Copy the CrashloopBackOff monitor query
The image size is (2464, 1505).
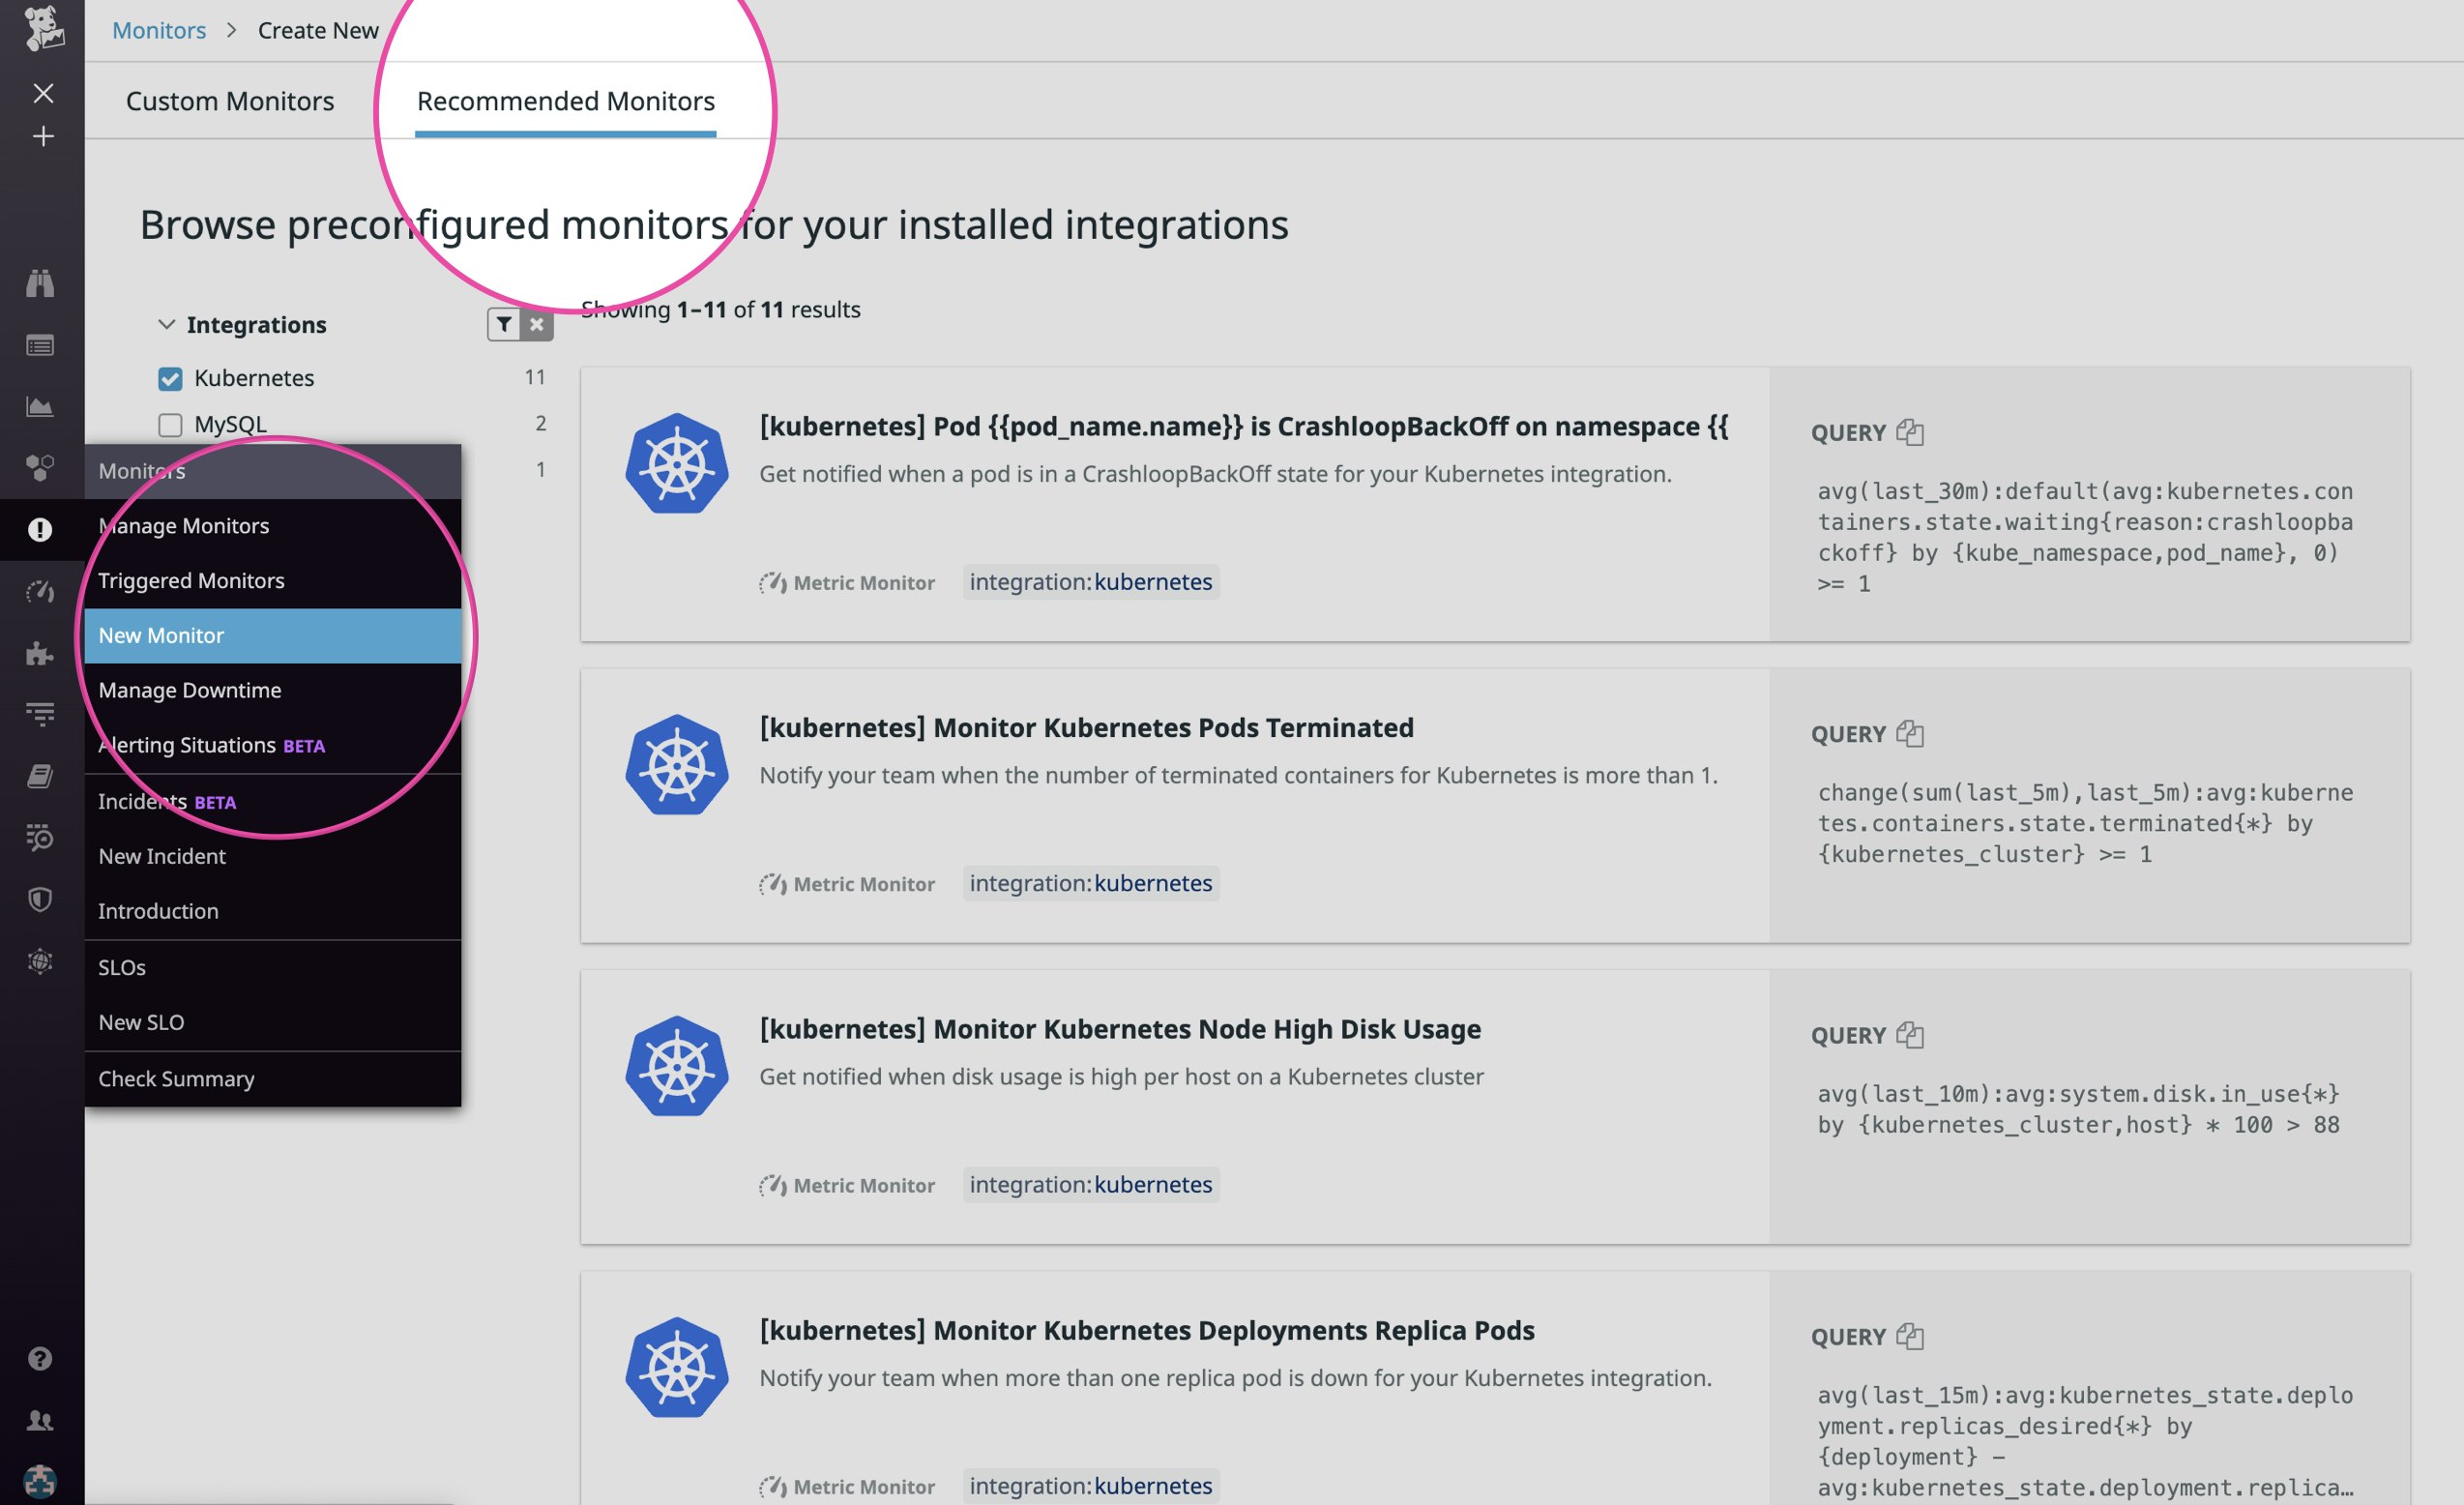(1912, 432)
